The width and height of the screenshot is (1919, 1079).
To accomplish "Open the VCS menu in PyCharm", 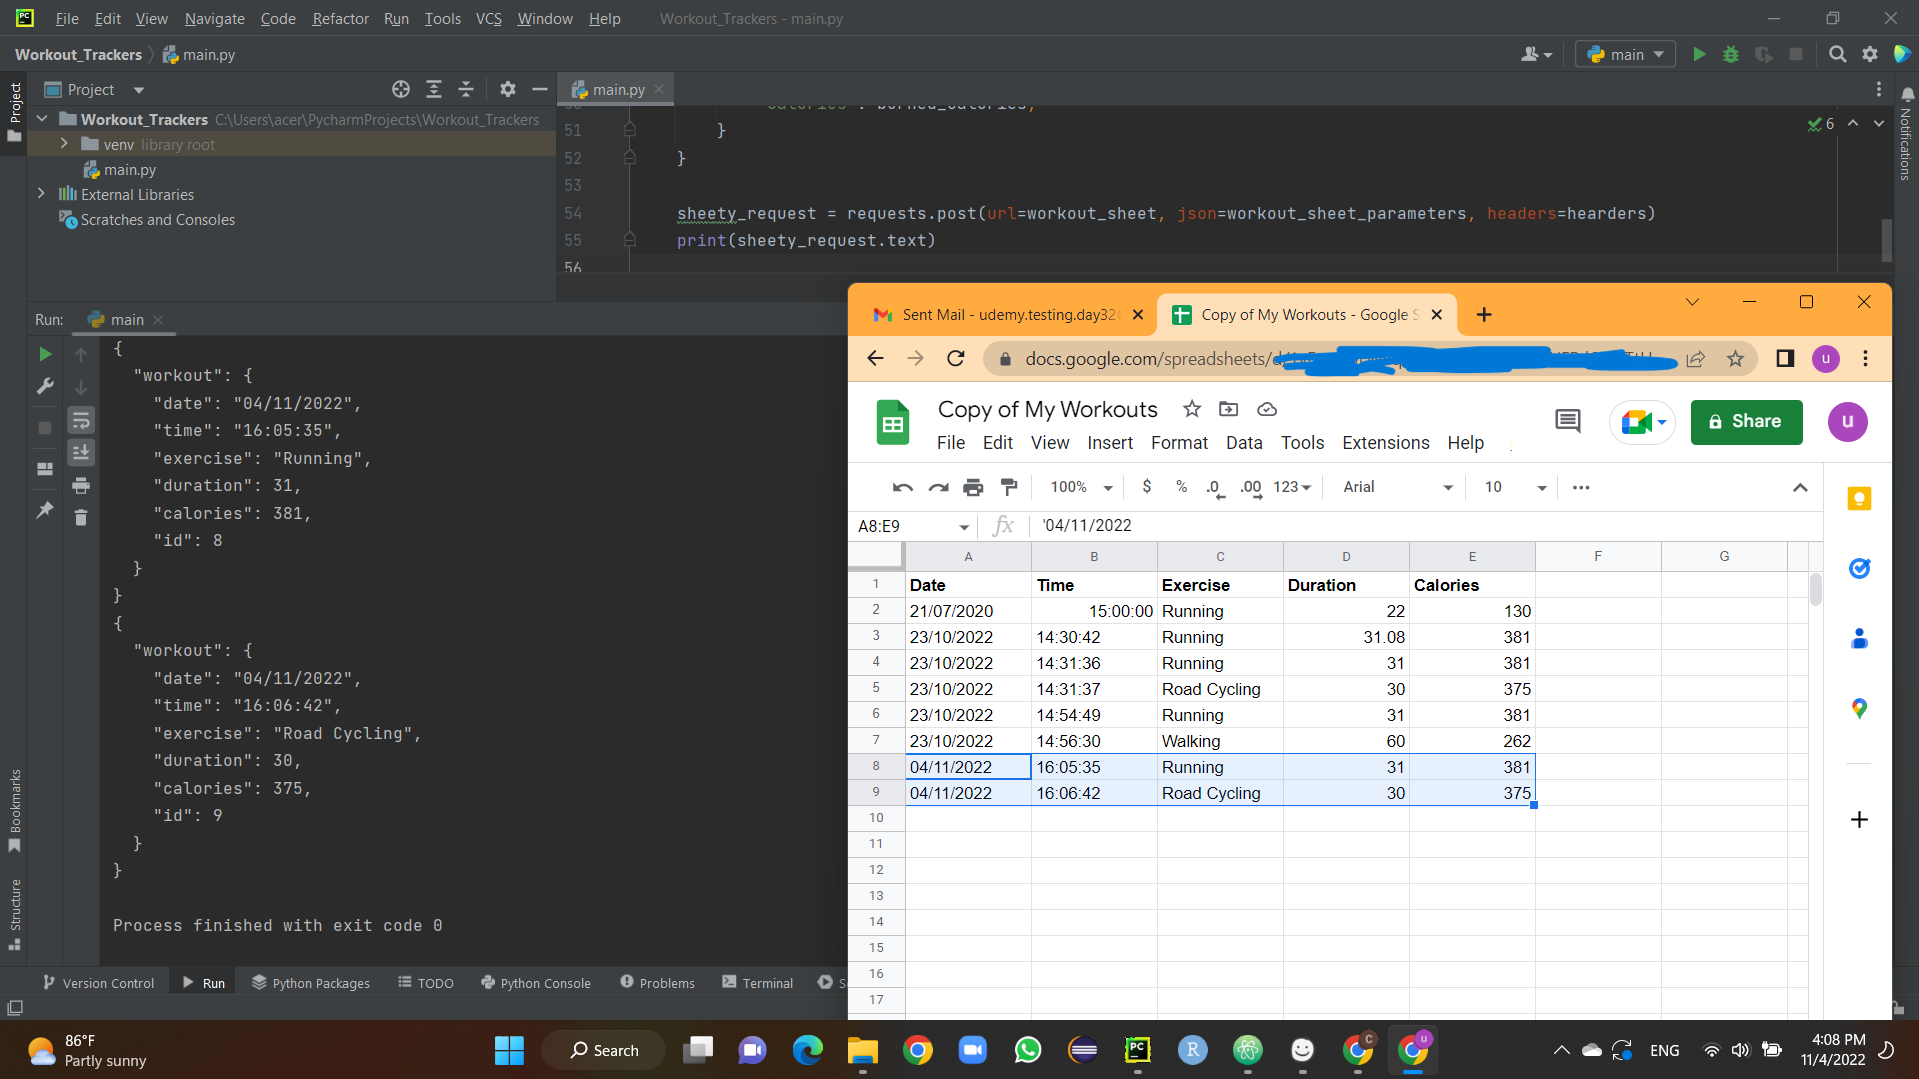I will pyautogui.click(x=488, y=18).
